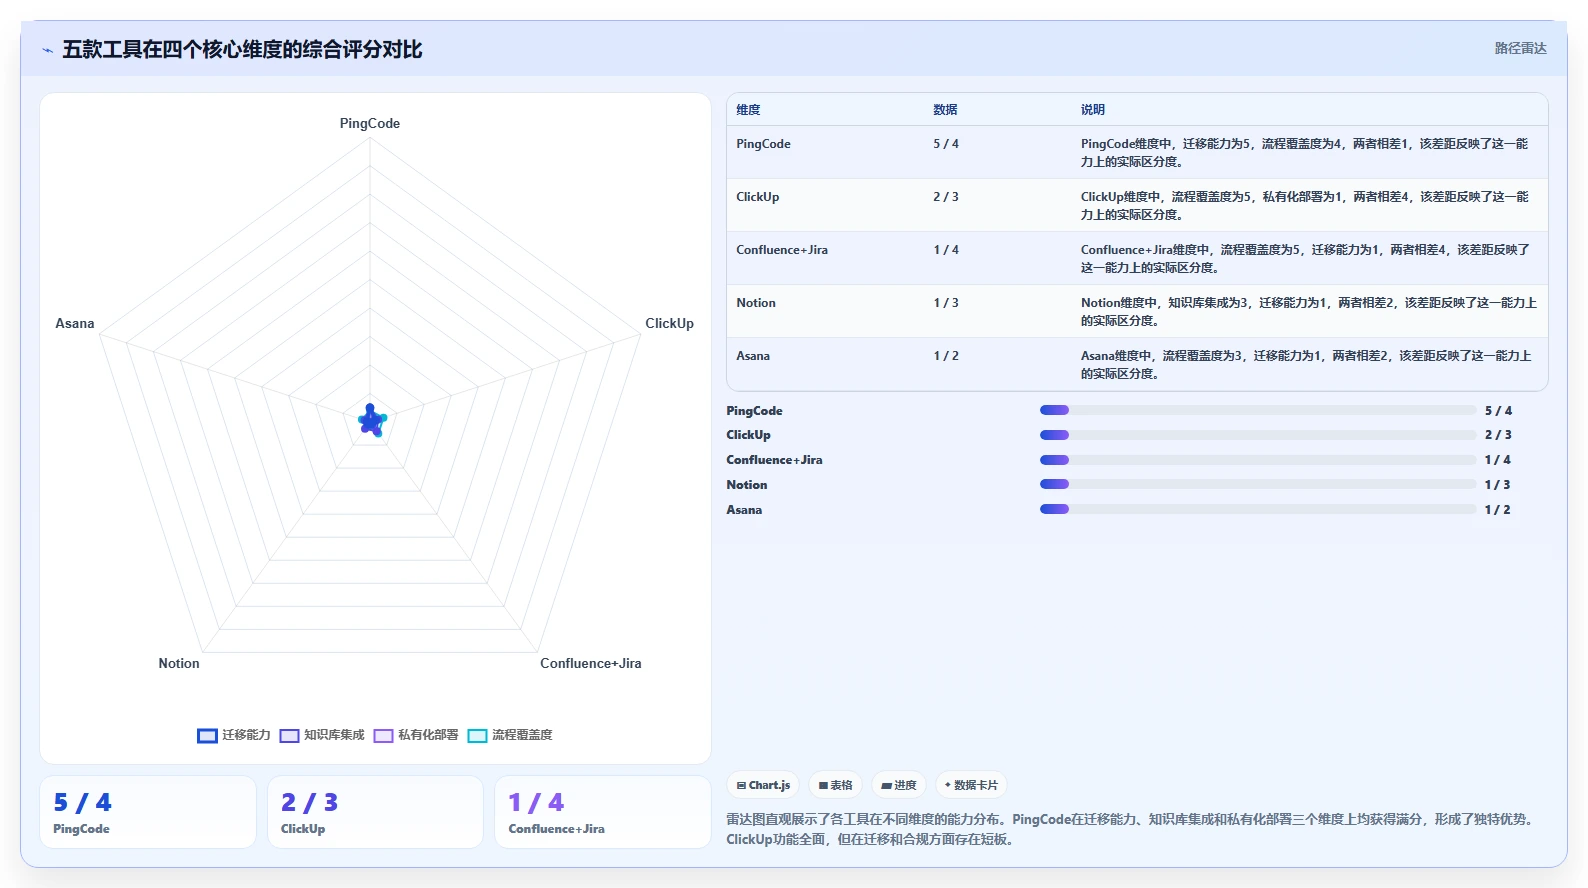Click the 数据 table column header

point(945,110)
